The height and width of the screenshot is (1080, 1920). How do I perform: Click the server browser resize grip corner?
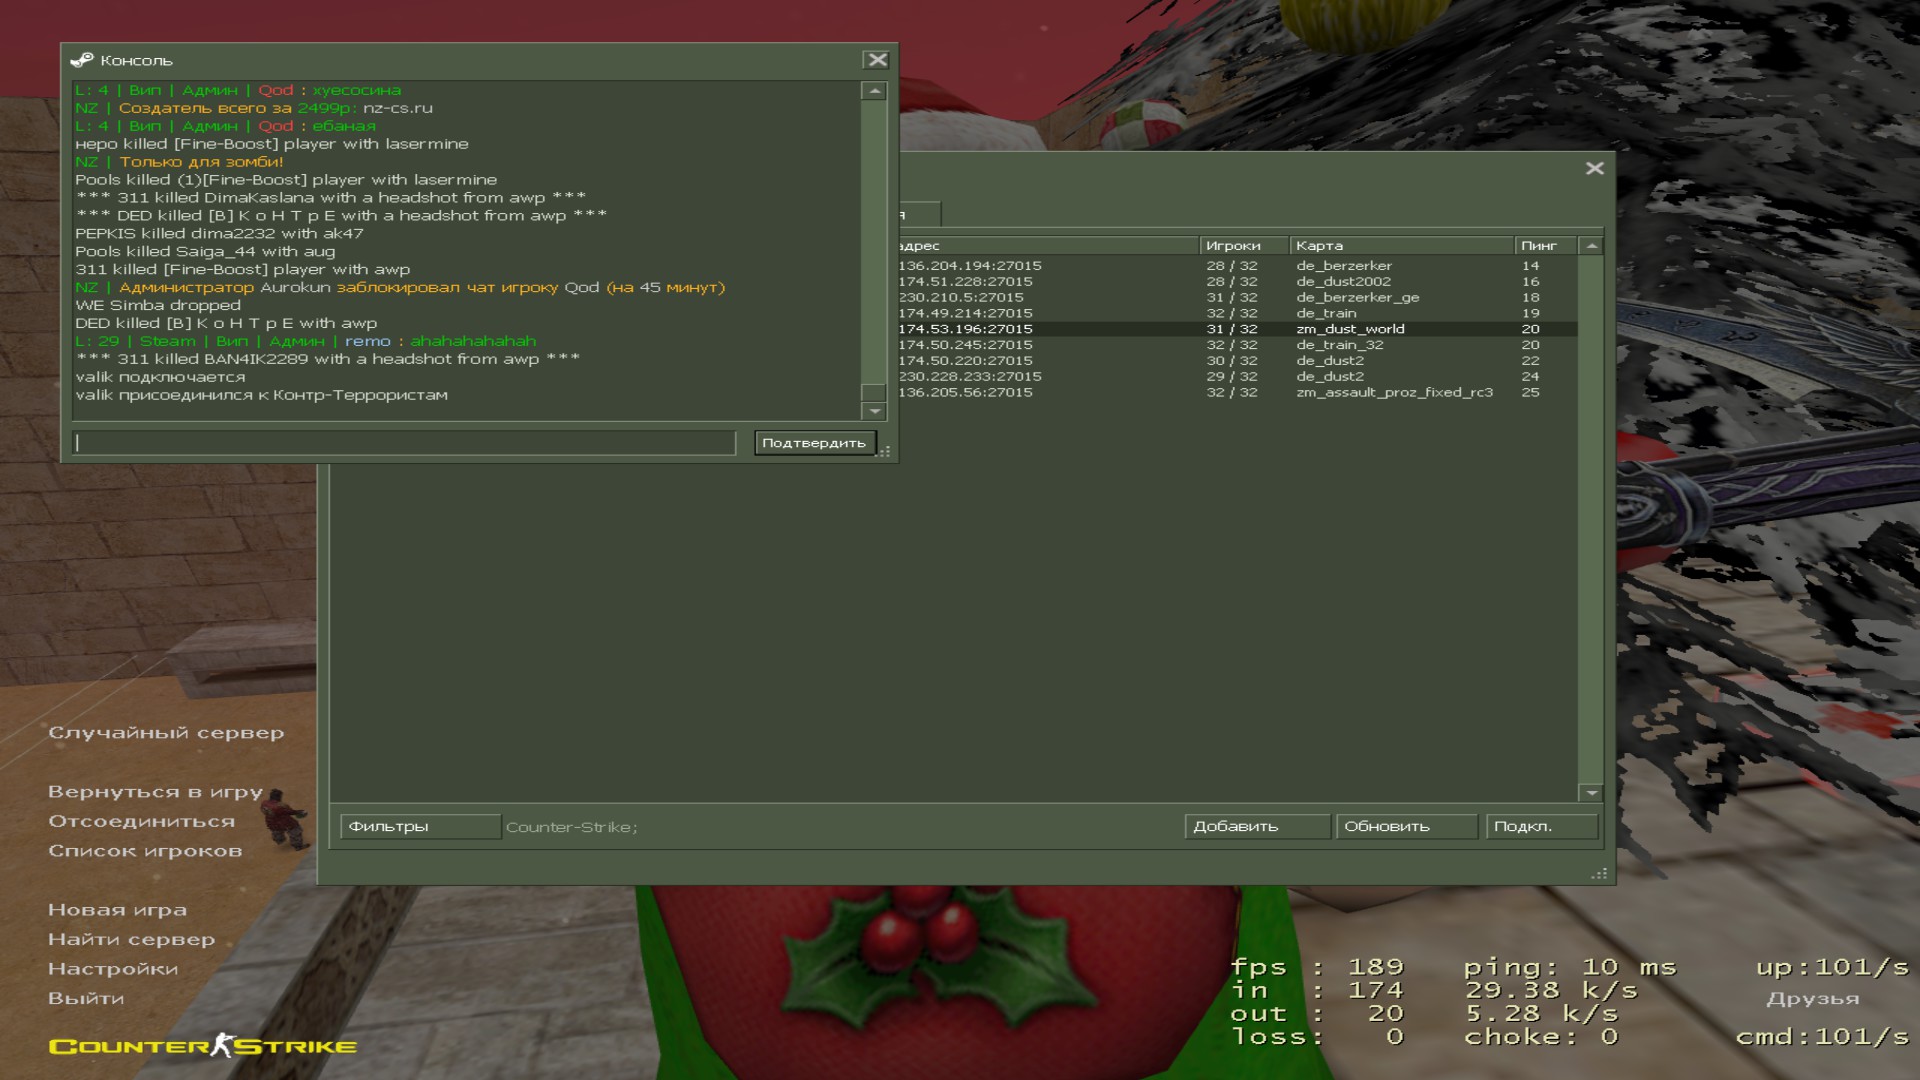(x=1600, y=873)
